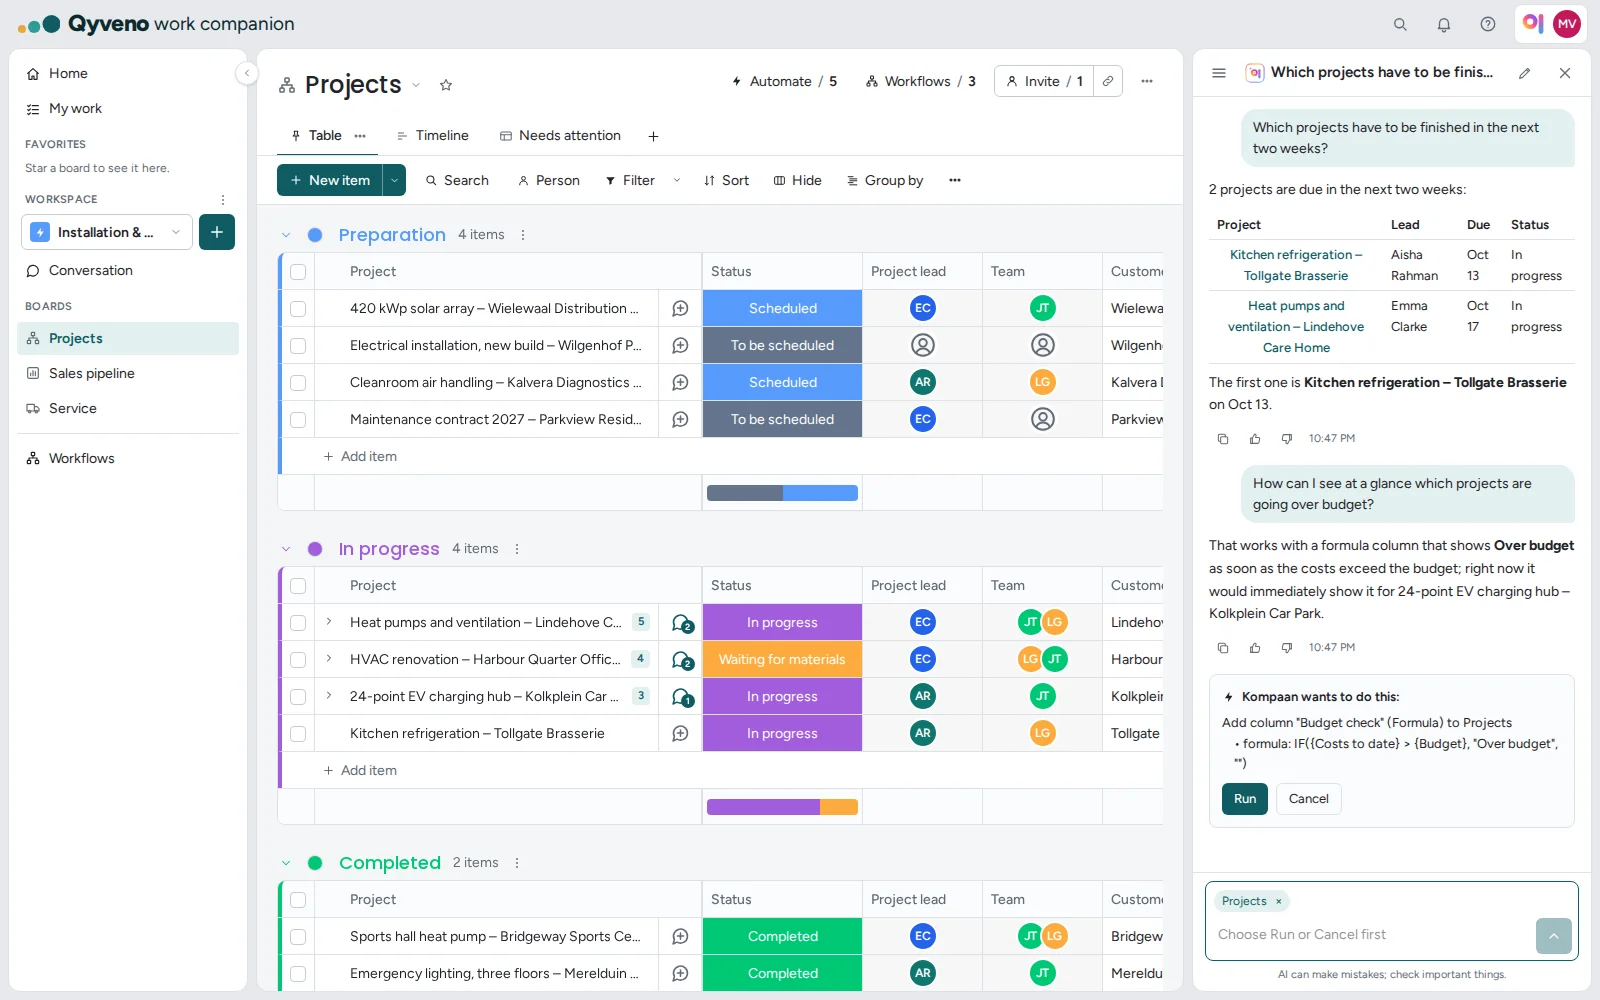Edit the assistant chat title with pencil

1524,73
